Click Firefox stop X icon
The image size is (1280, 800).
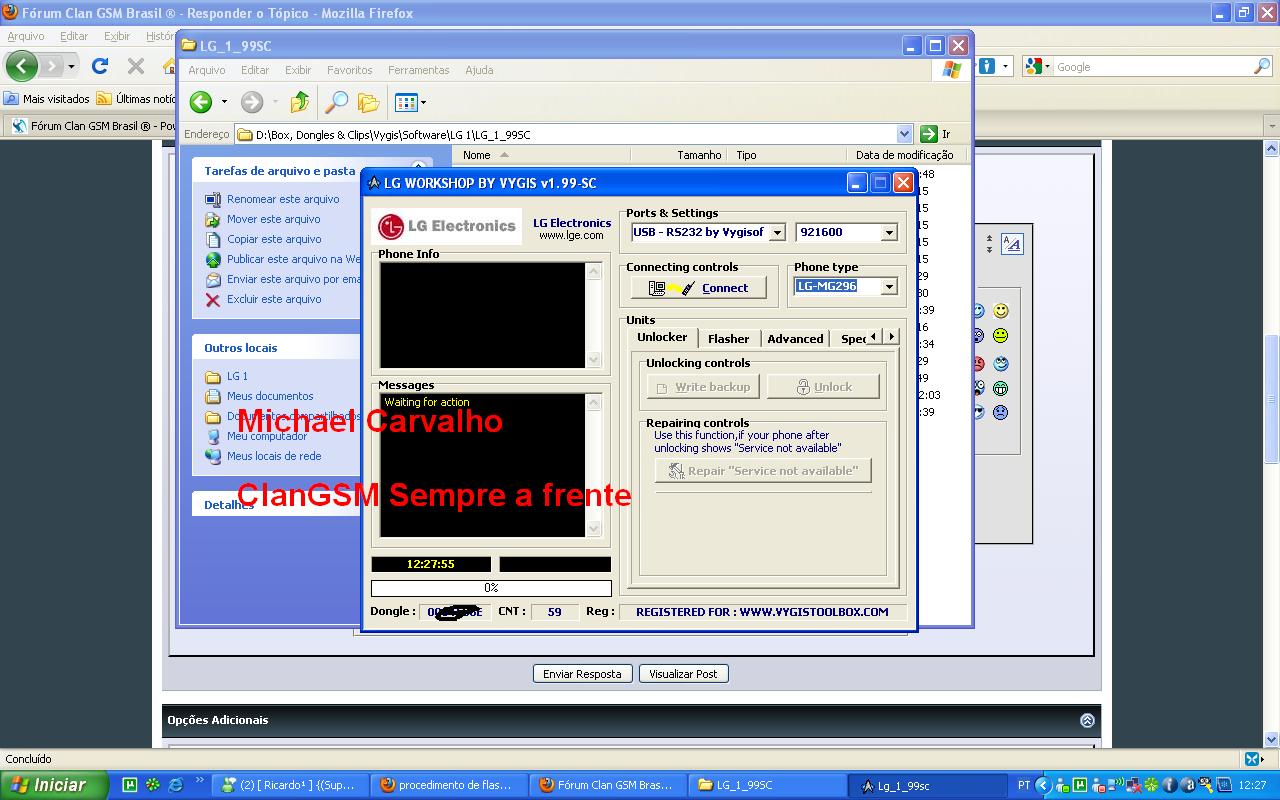[136, 66]
